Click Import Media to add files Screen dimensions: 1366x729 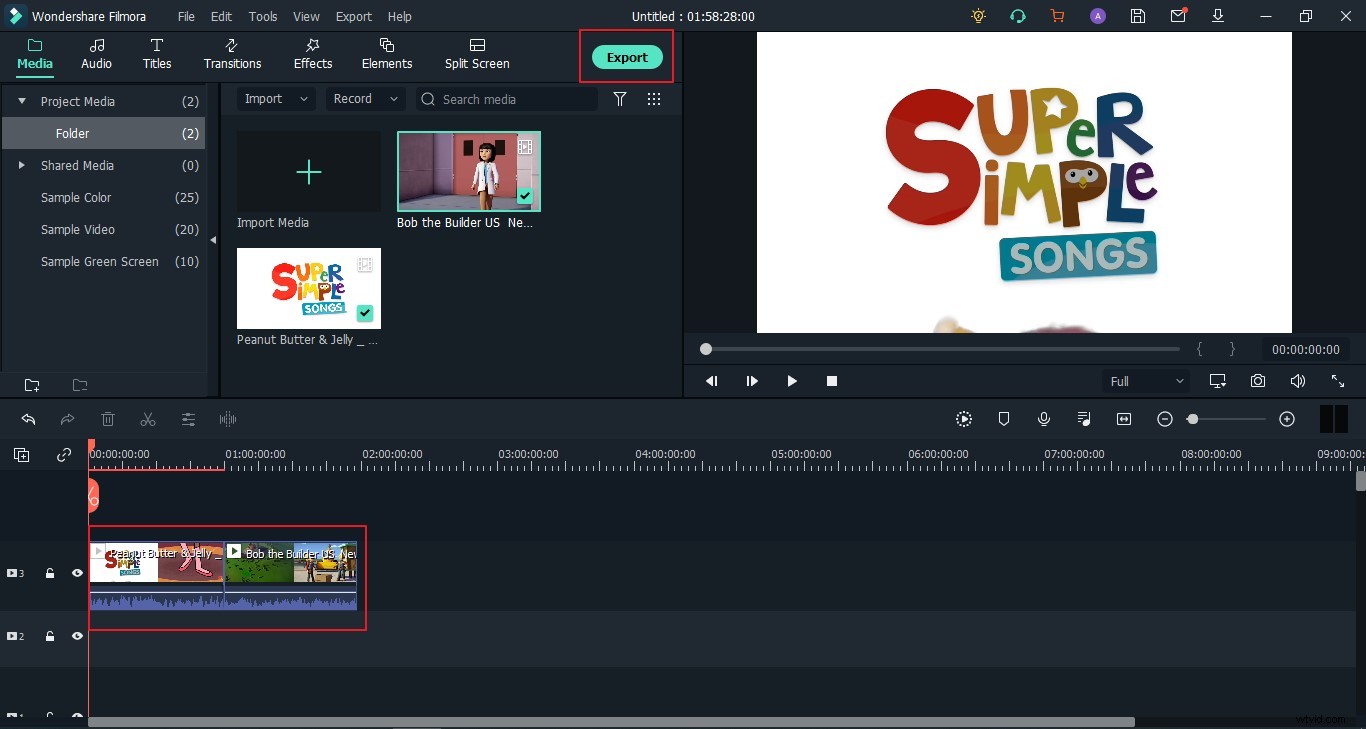[308, 172]
